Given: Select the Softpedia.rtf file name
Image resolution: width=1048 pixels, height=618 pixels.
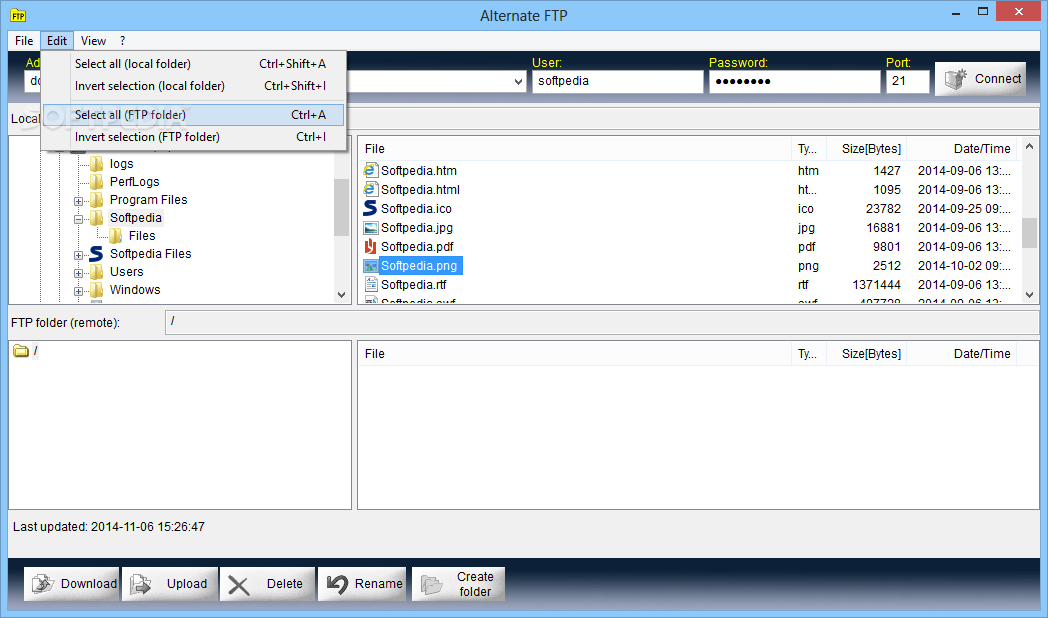Looking at the screenshot, I should tap(414, 285).
